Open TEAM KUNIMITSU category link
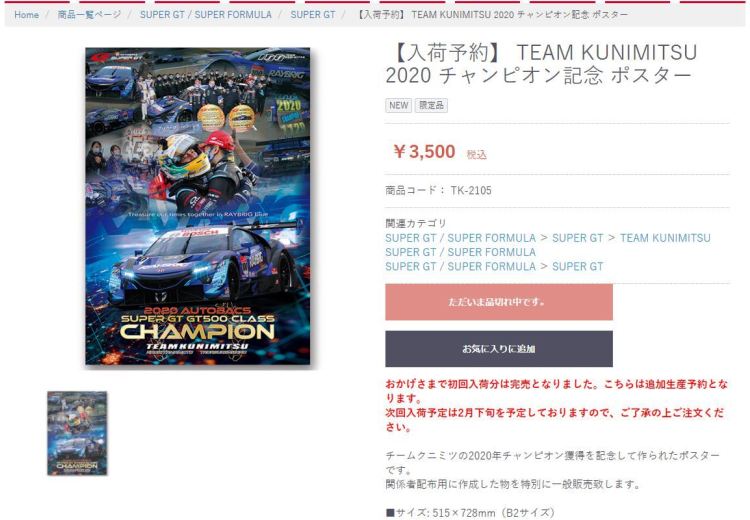 (665, 238)
